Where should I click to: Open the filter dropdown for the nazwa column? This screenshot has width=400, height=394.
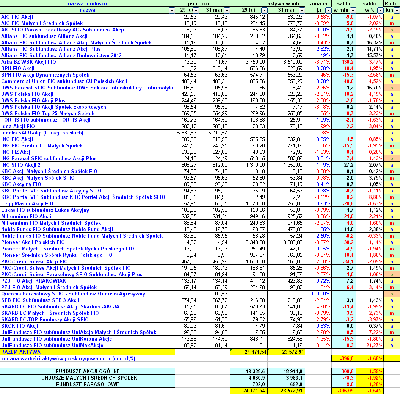click(172, 10)
